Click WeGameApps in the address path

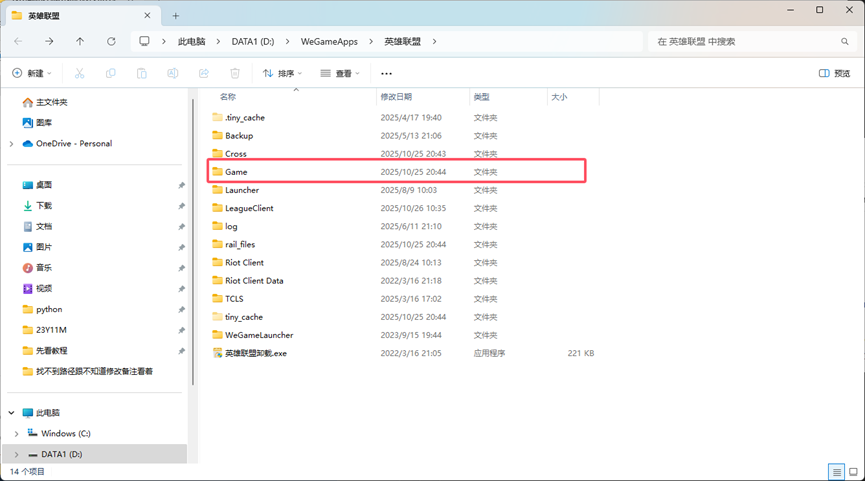(x=329, y=41)
